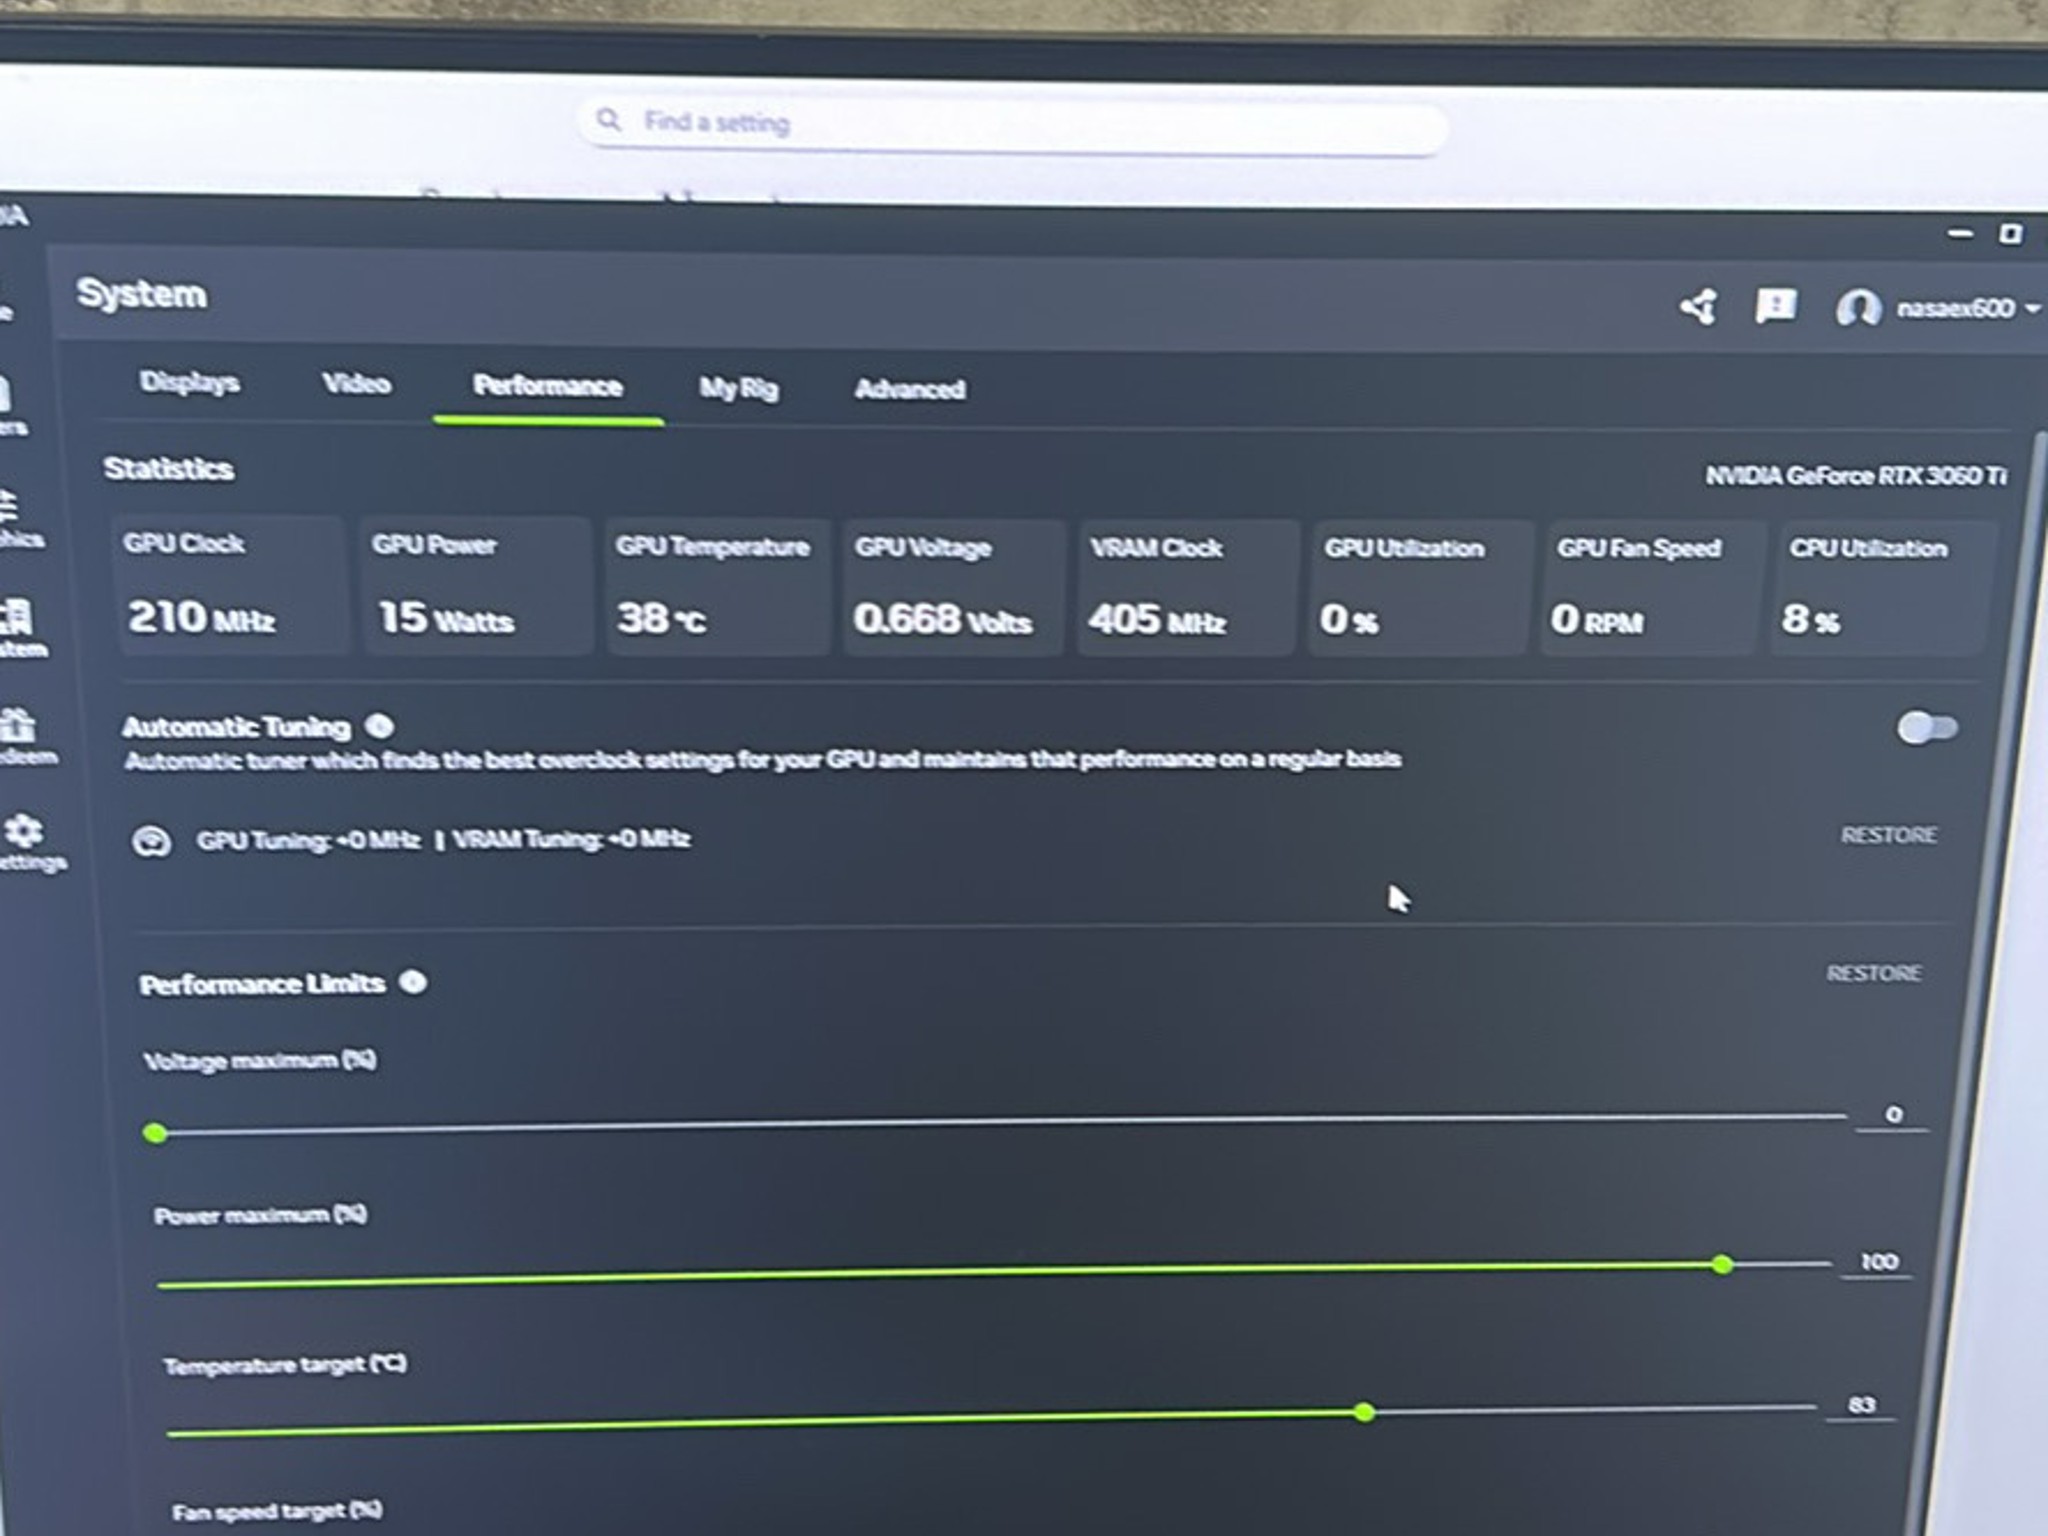Switch to the Advanced tab
This screenshot has width=2048, height=1536.
(909, 389)
